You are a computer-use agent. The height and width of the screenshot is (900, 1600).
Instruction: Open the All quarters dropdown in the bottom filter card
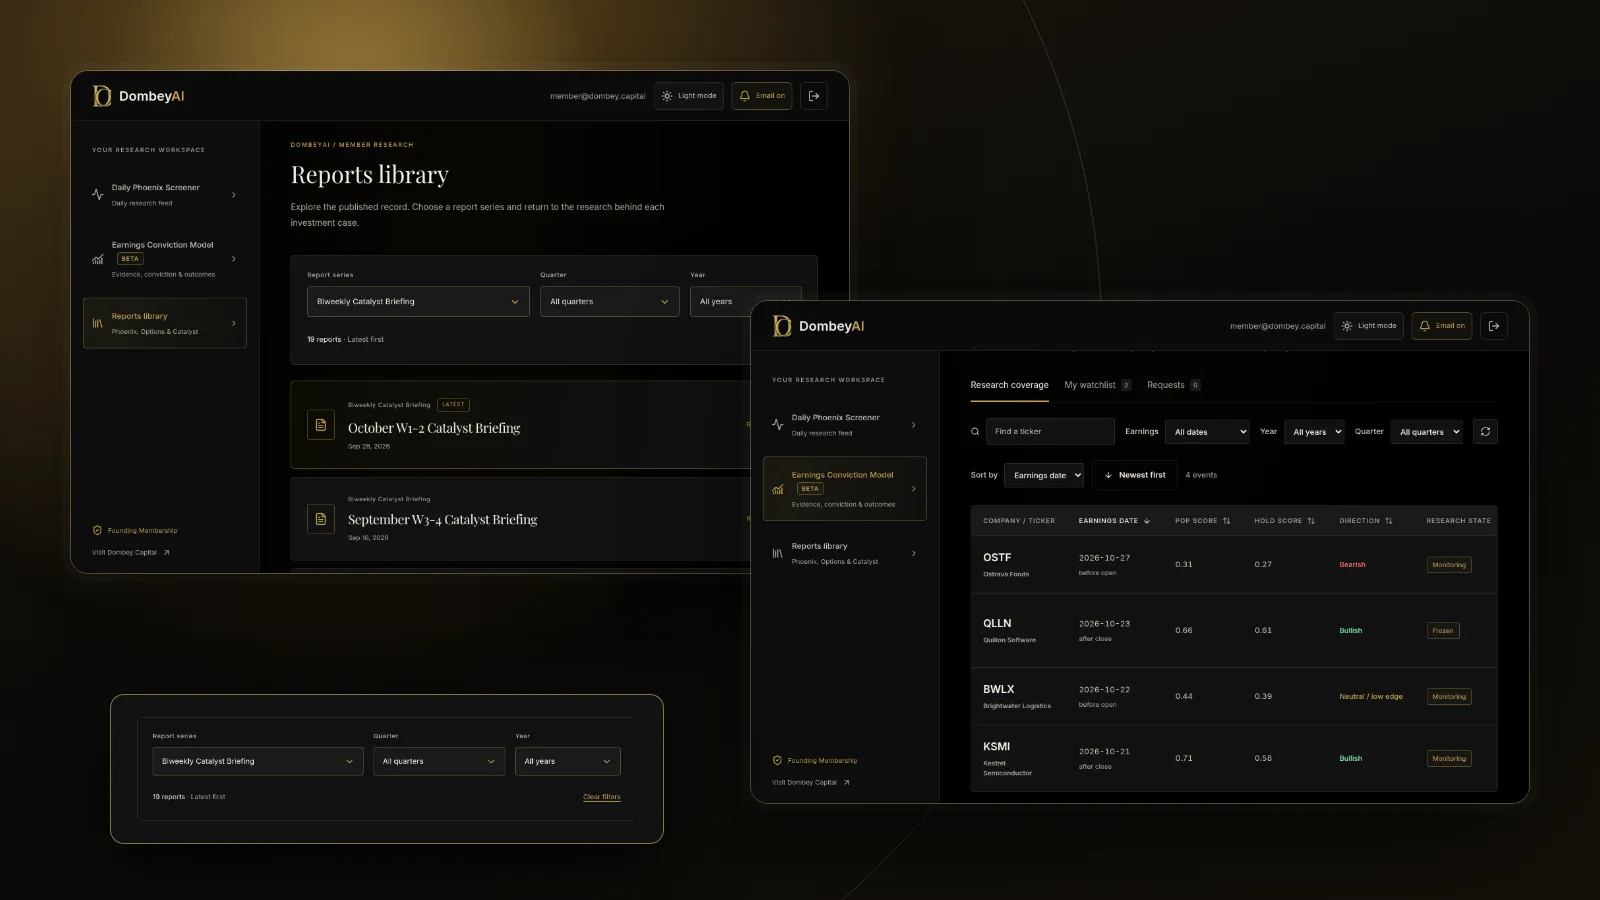click(439, 761)
